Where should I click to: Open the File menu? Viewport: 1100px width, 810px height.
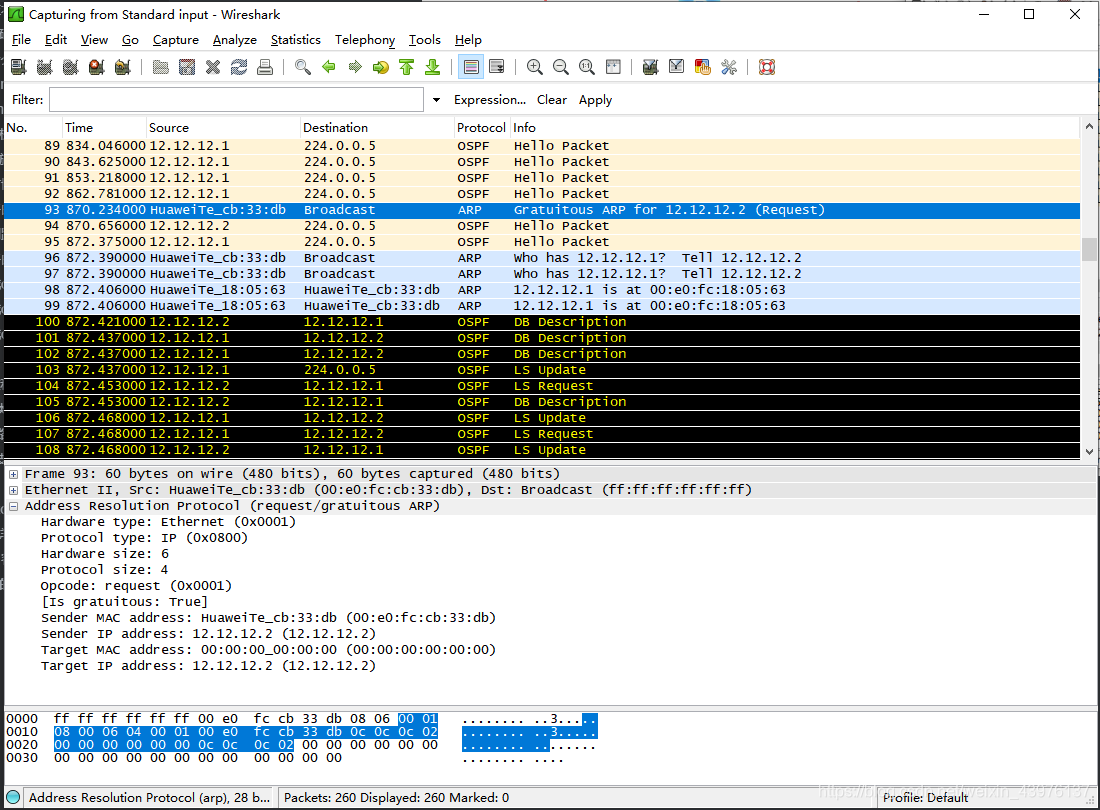(21, 40)
